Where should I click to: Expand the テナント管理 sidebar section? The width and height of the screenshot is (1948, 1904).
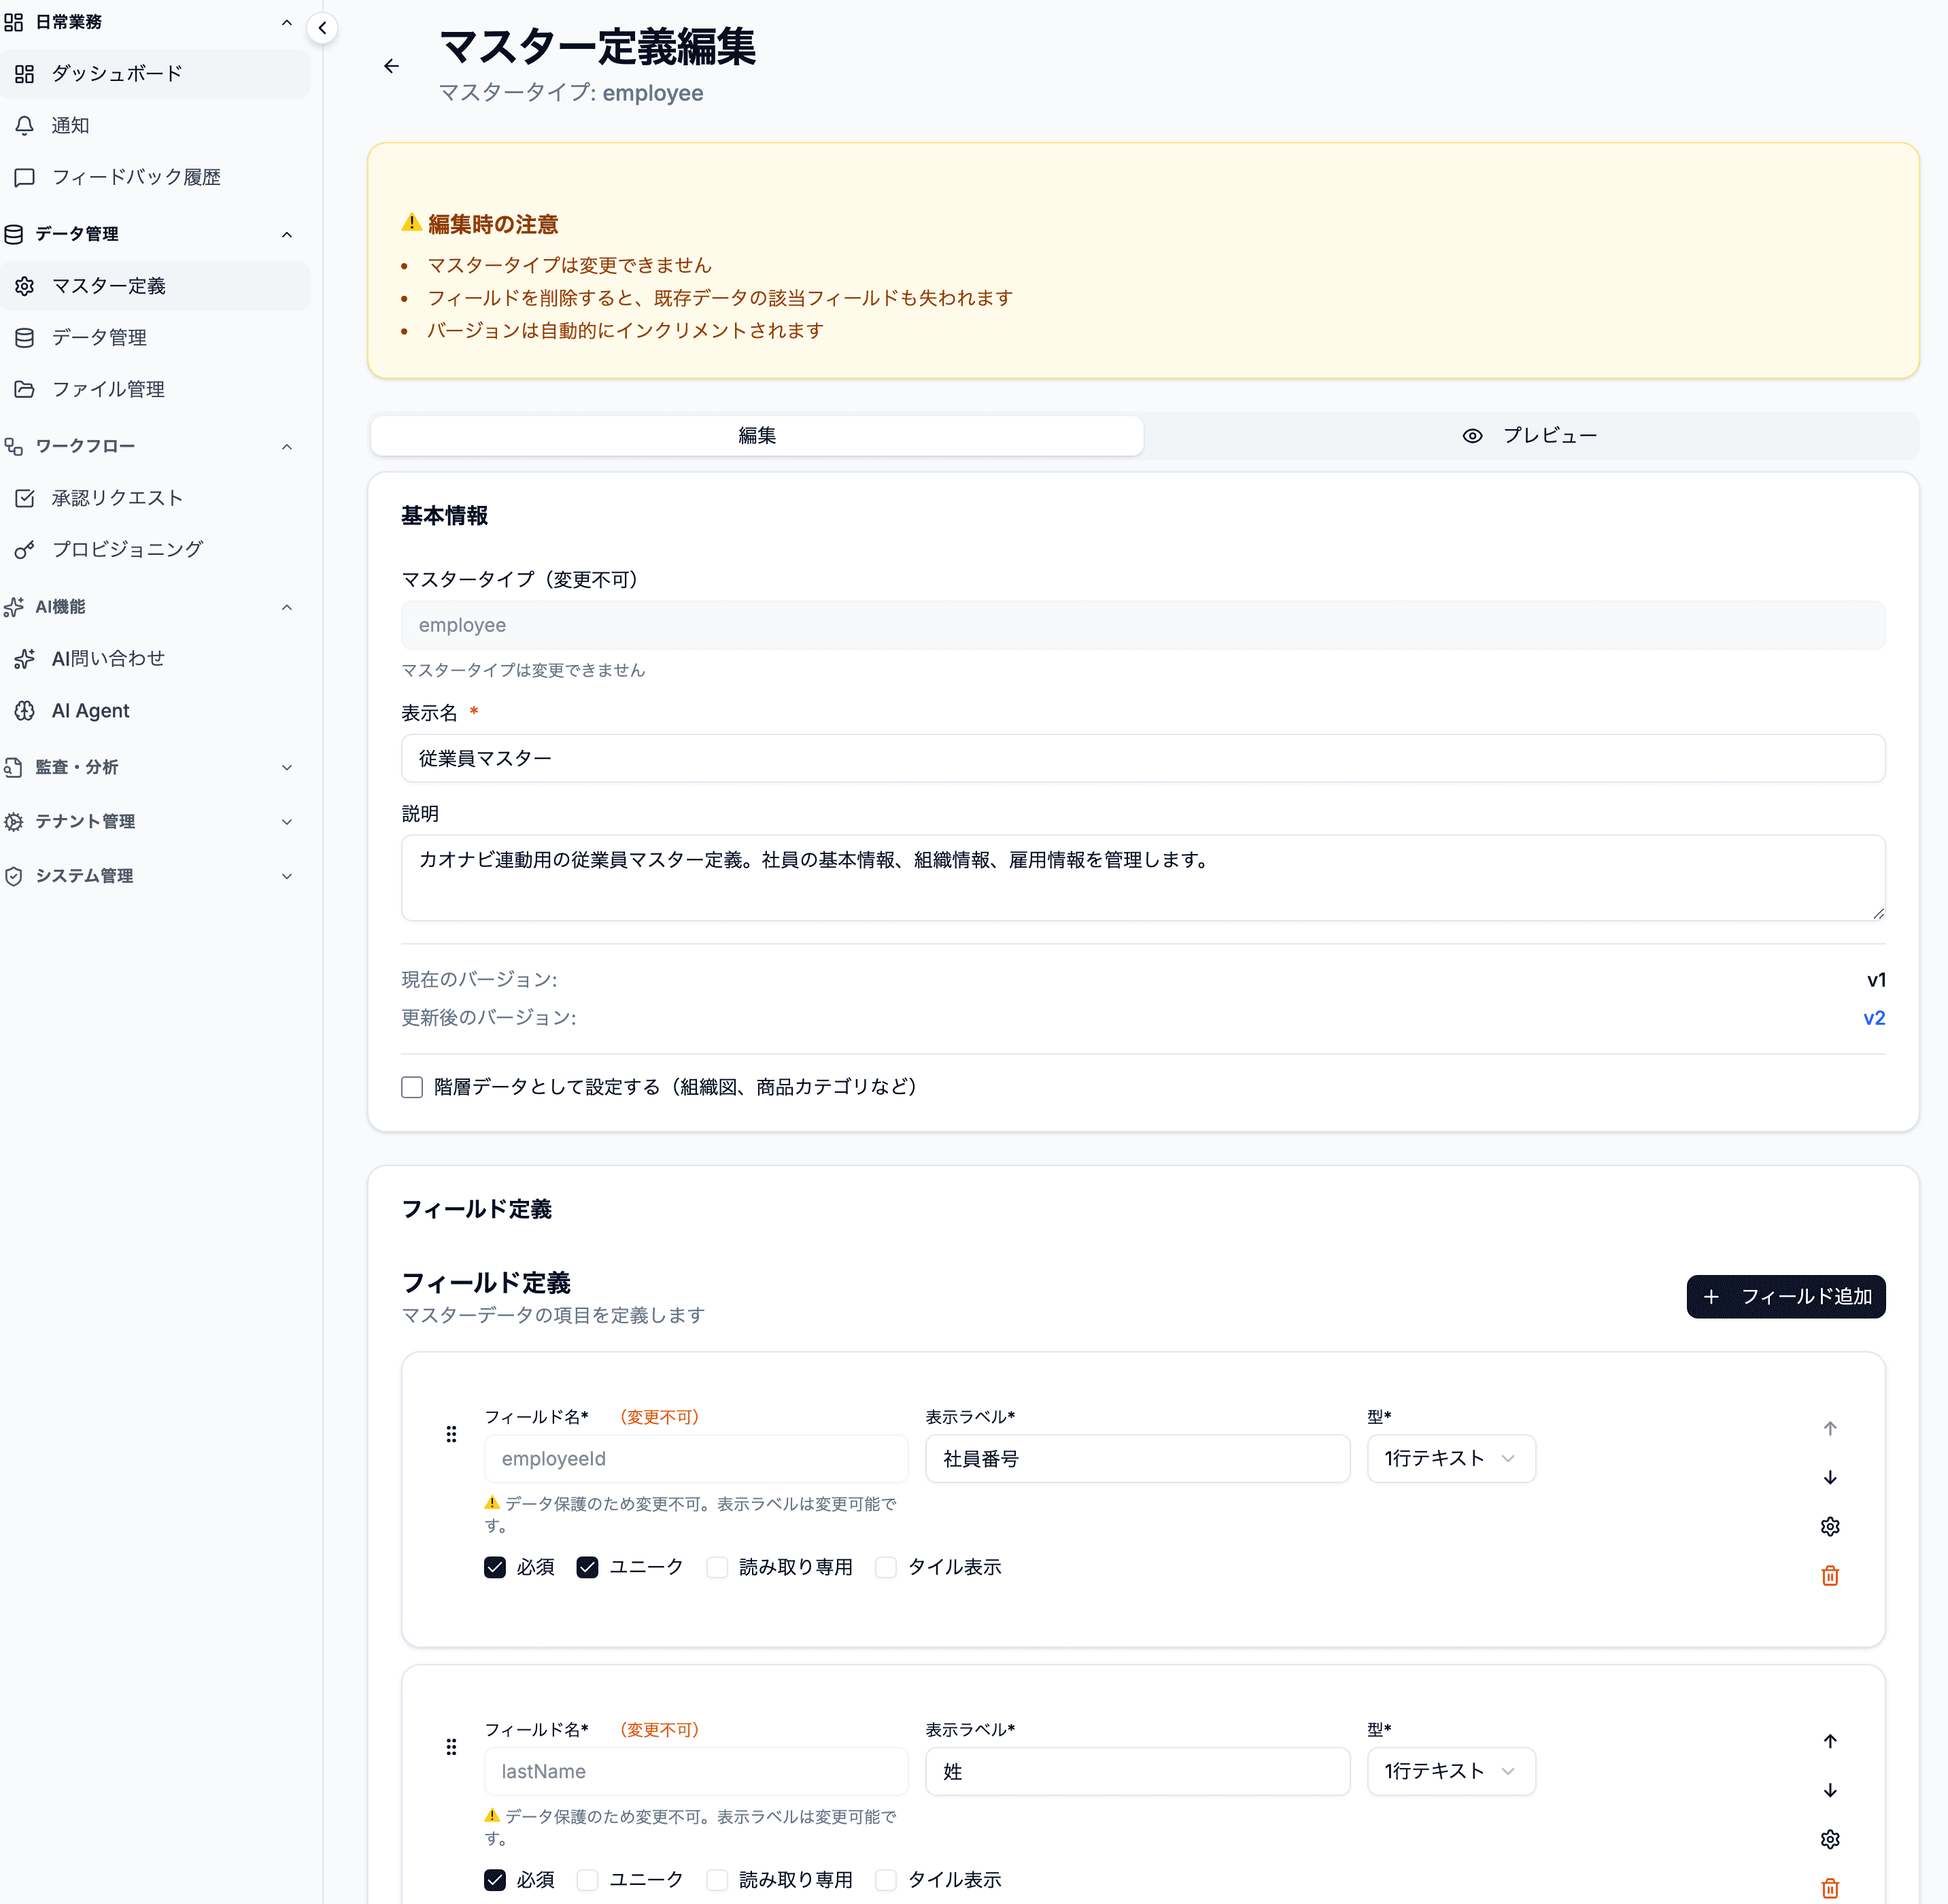pyautogui.click(x=150, y=821)
